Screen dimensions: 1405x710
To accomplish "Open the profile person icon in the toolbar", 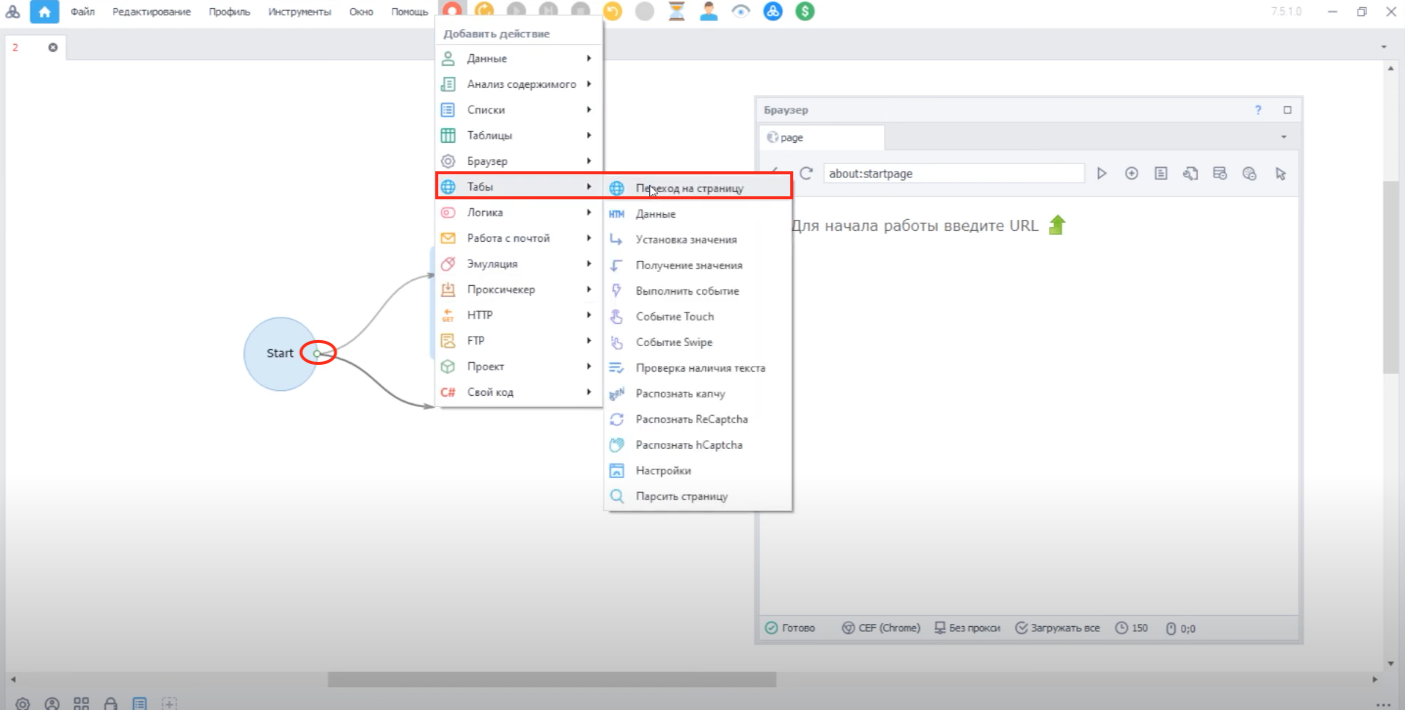I will click(709, 12).
